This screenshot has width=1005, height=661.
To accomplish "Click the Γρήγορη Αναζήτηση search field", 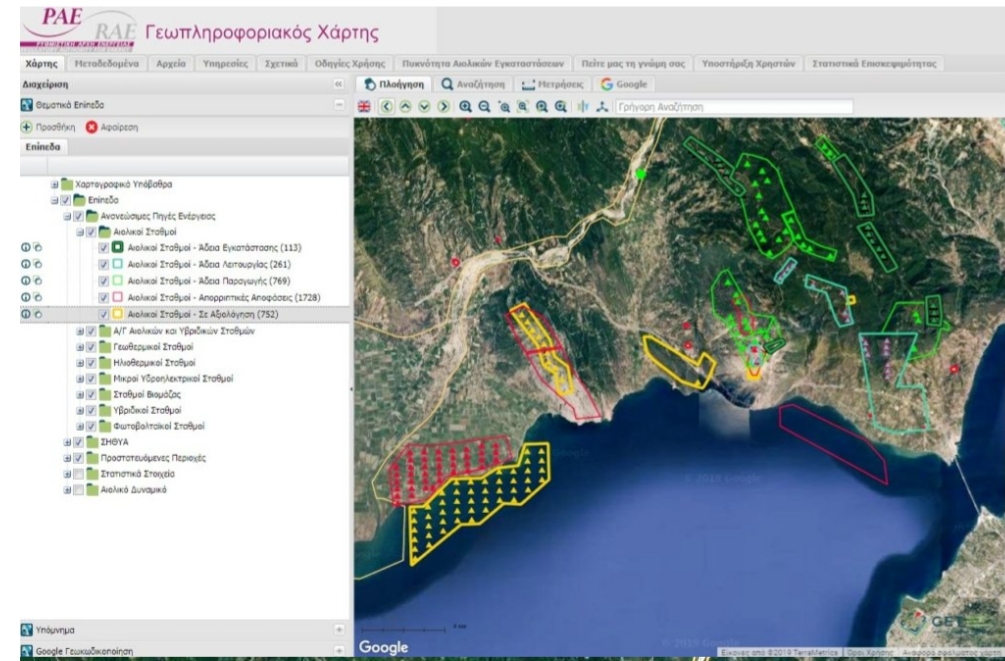I will [732, 105].
